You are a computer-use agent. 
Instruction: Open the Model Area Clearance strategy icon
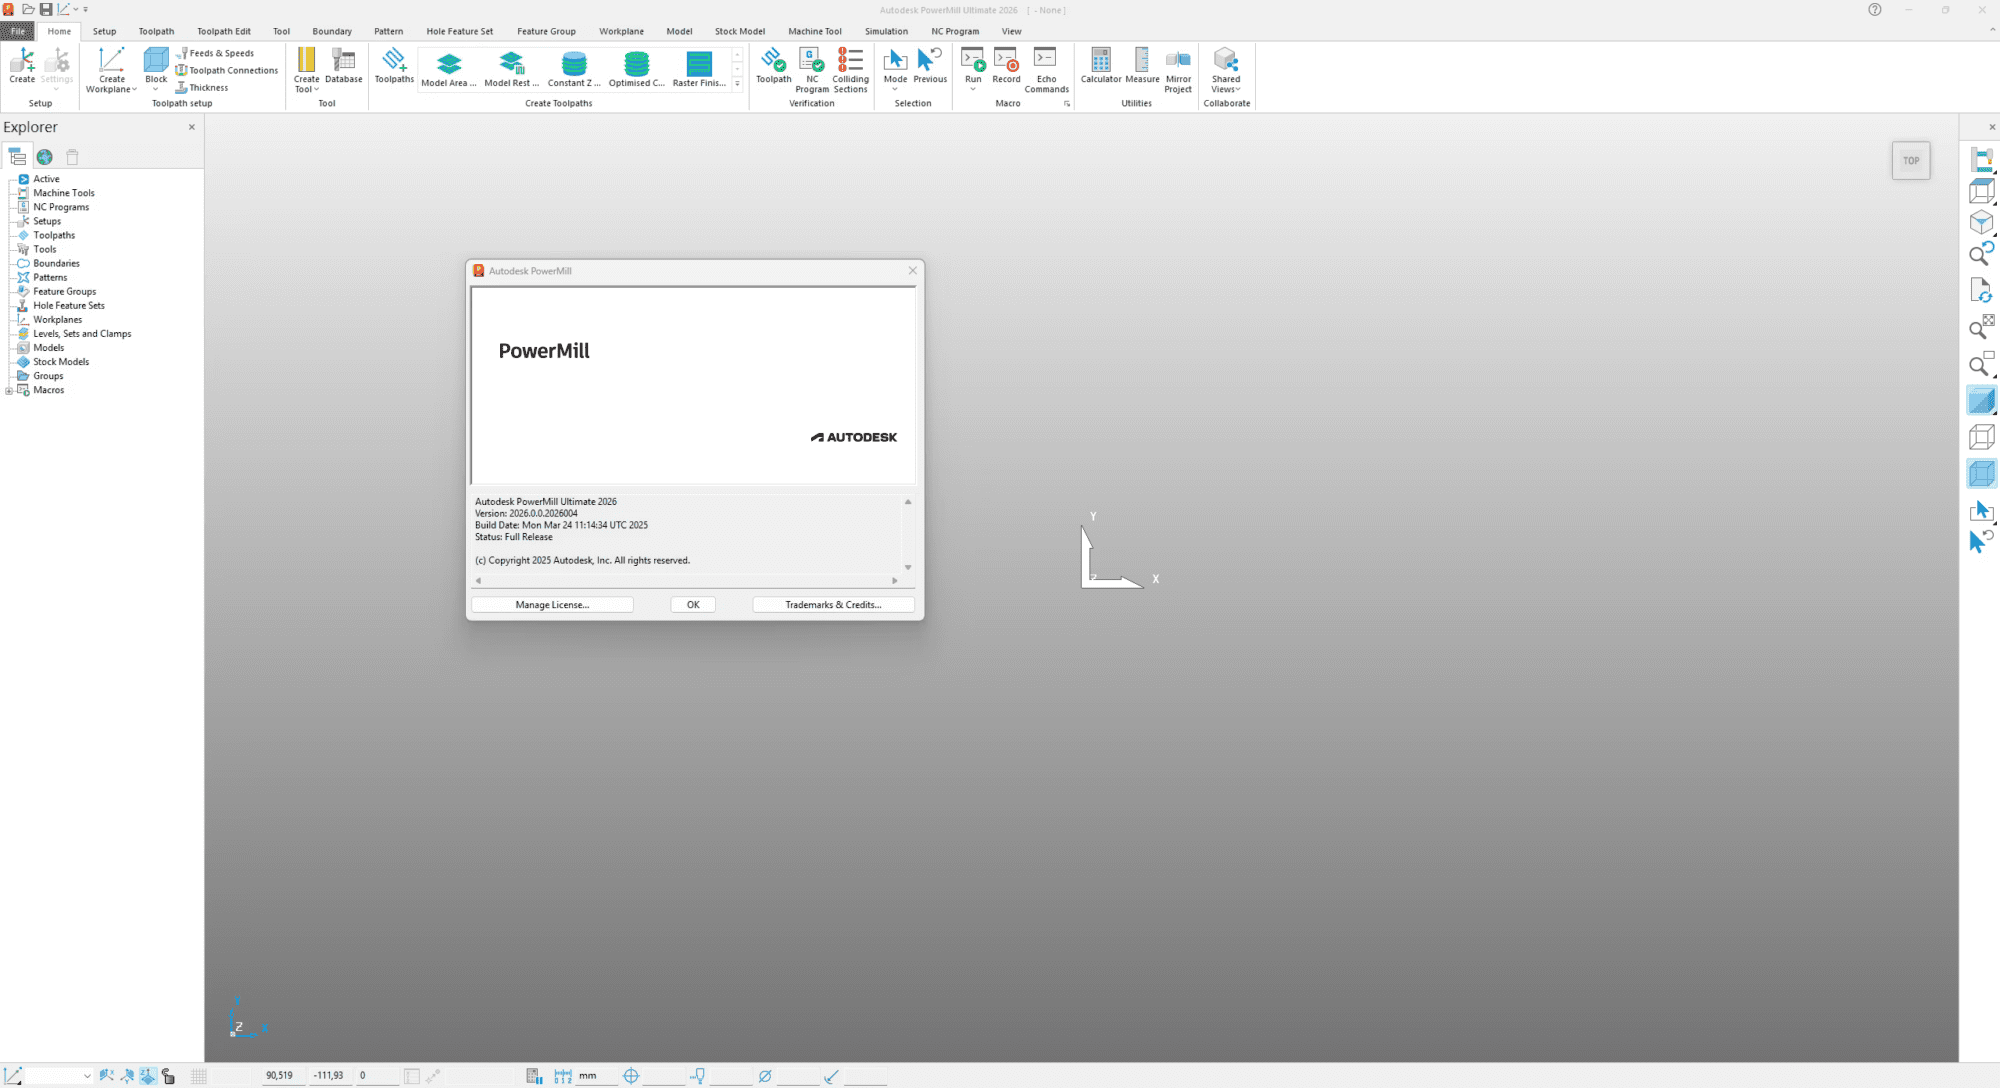[447, 65]
